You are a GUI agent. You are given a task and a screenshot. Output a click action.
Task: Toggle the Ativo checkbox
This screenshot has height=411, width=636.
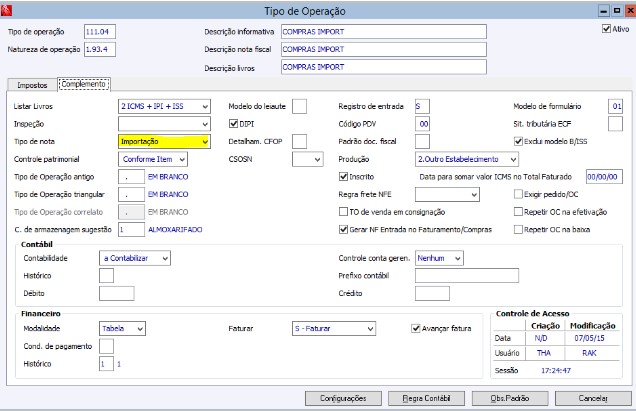click(606, 30)
